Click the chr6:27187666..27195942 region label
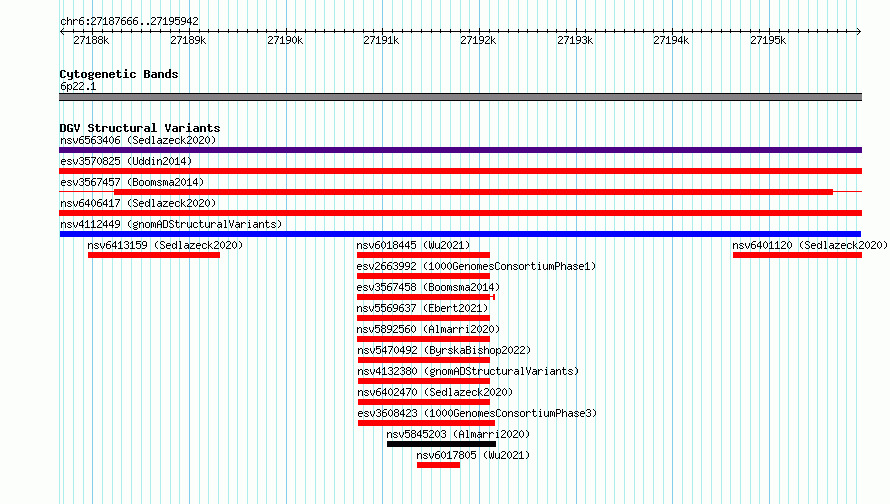 [x=129, y=21]
